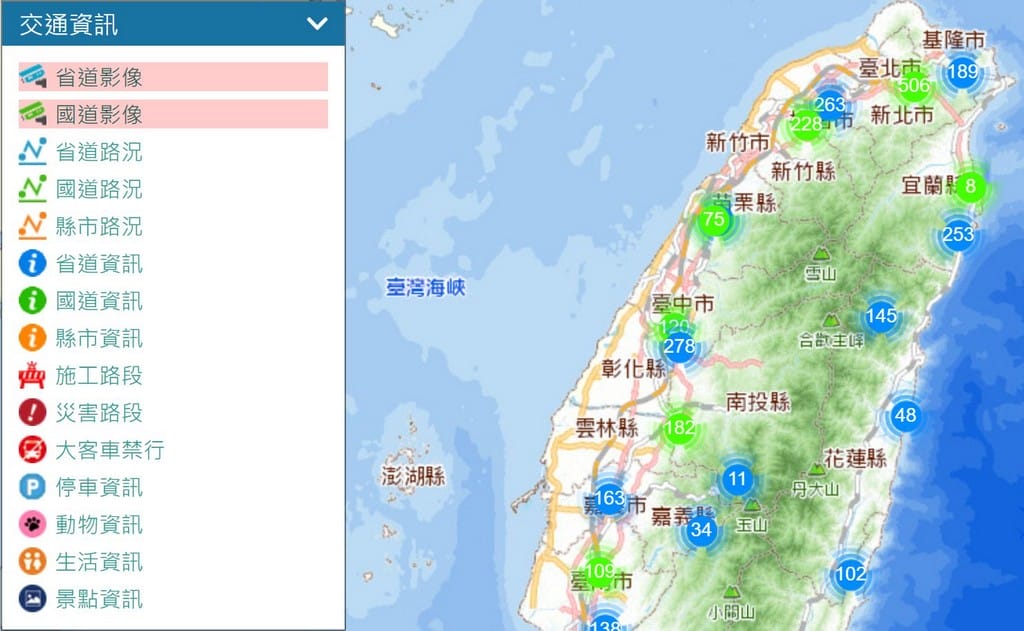Click the 雲林縣 map label

607,429
